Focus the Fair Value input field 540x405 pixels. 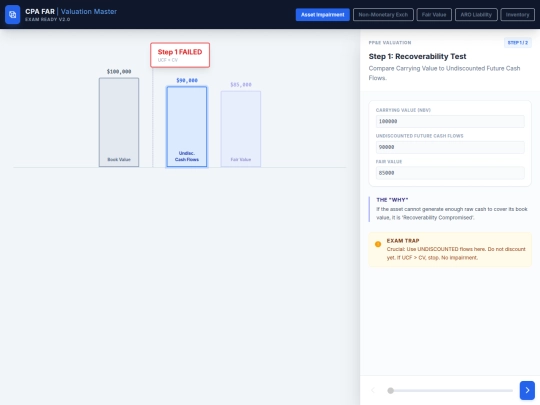coord(450,173)
